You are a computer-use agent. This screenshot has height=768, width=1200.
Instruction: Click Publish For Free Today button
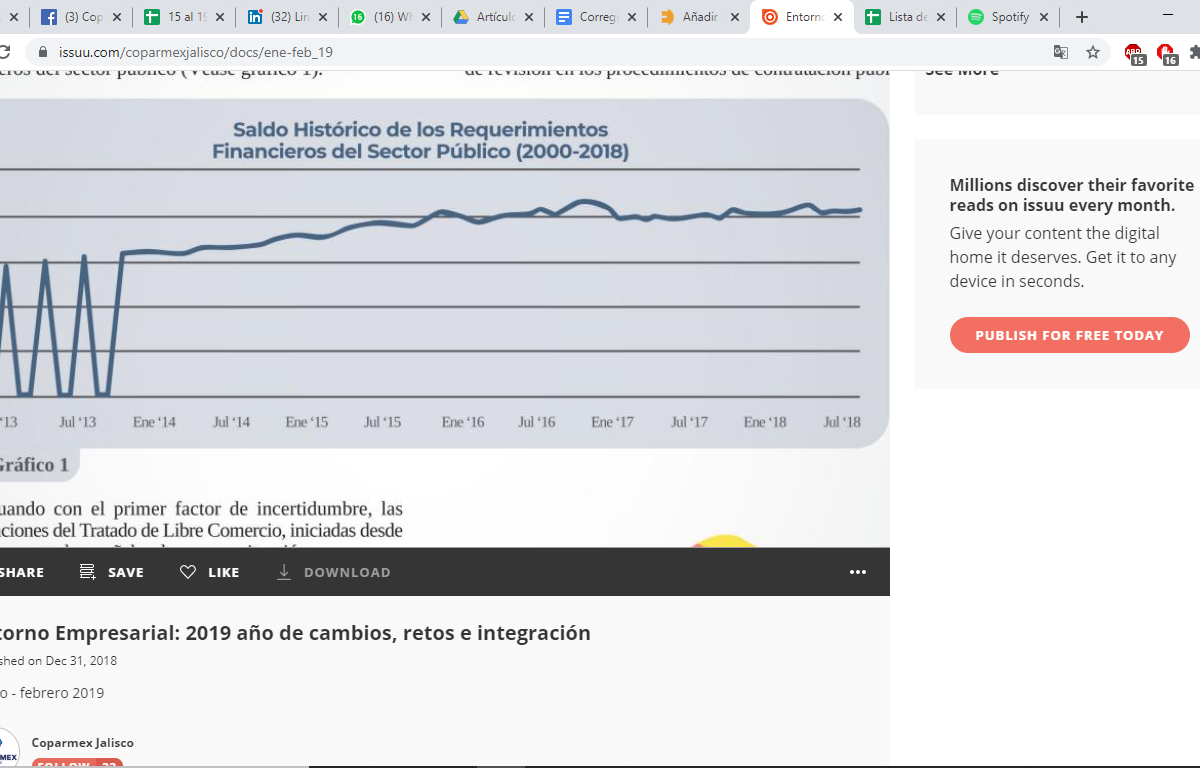1069,335
